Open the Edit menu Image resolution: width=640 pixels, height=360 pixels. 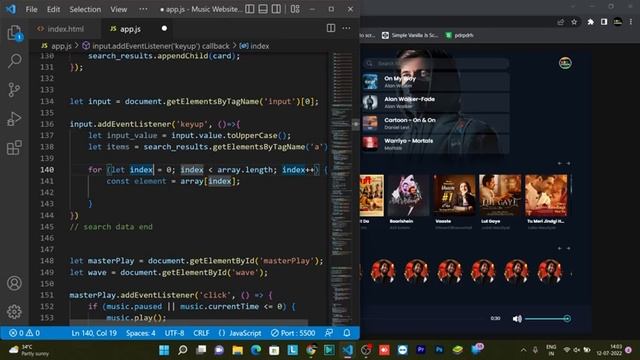(x=53, y=9)
